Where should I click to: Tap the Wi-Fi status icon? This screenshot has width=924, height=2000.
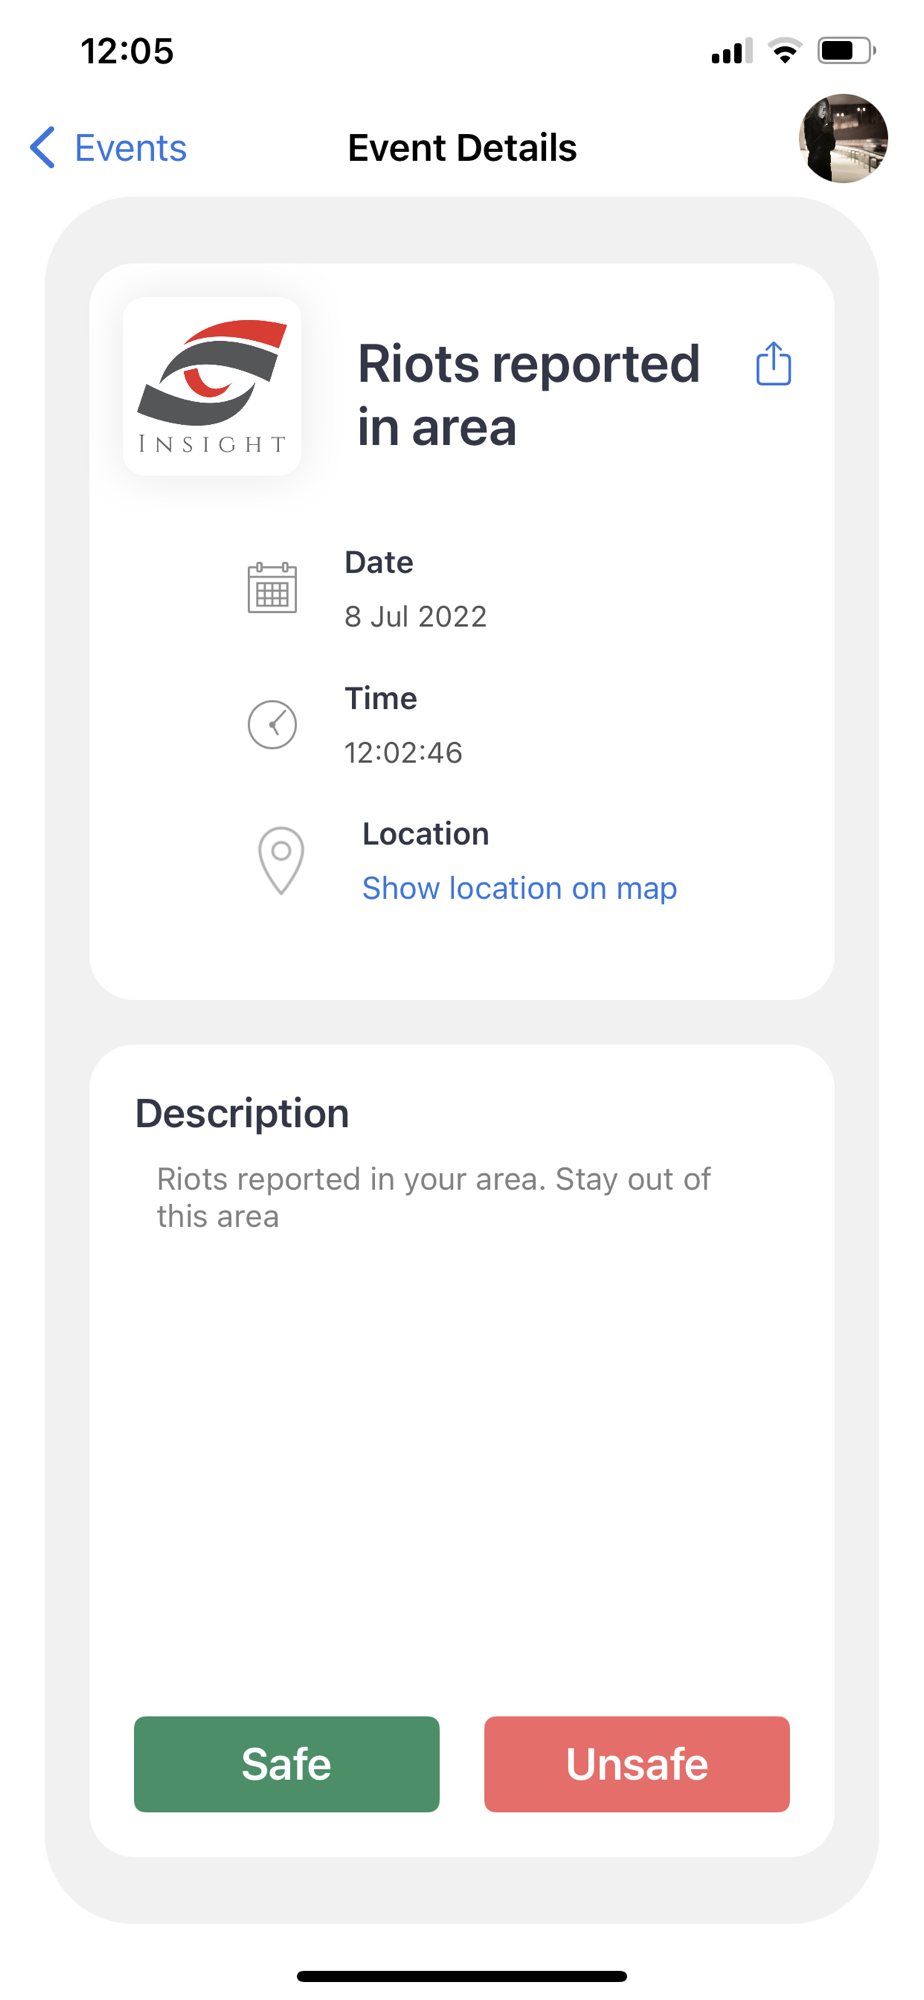(785, 50)
